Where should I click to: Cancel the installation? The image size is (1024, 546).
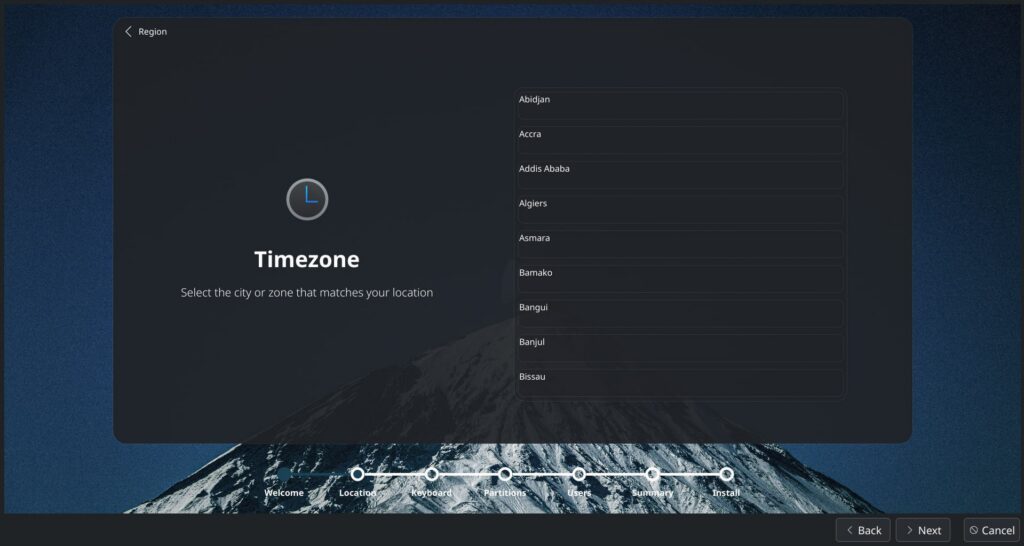pos(991,530)
